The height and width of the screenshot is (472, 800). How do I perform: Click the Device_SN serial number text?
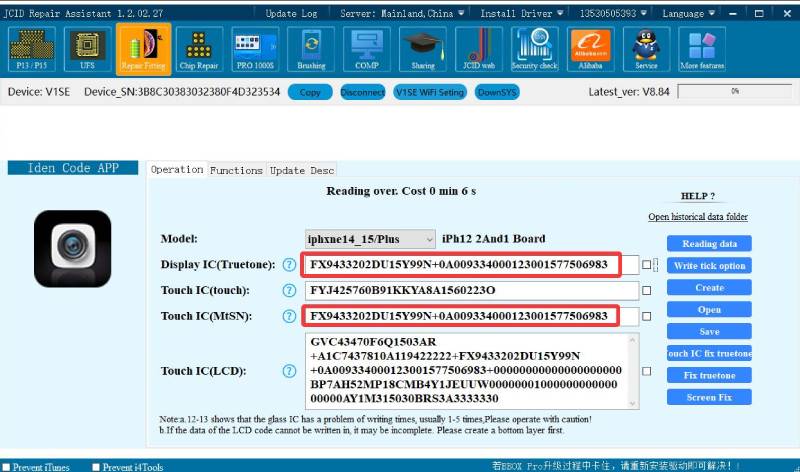(182, 92)
